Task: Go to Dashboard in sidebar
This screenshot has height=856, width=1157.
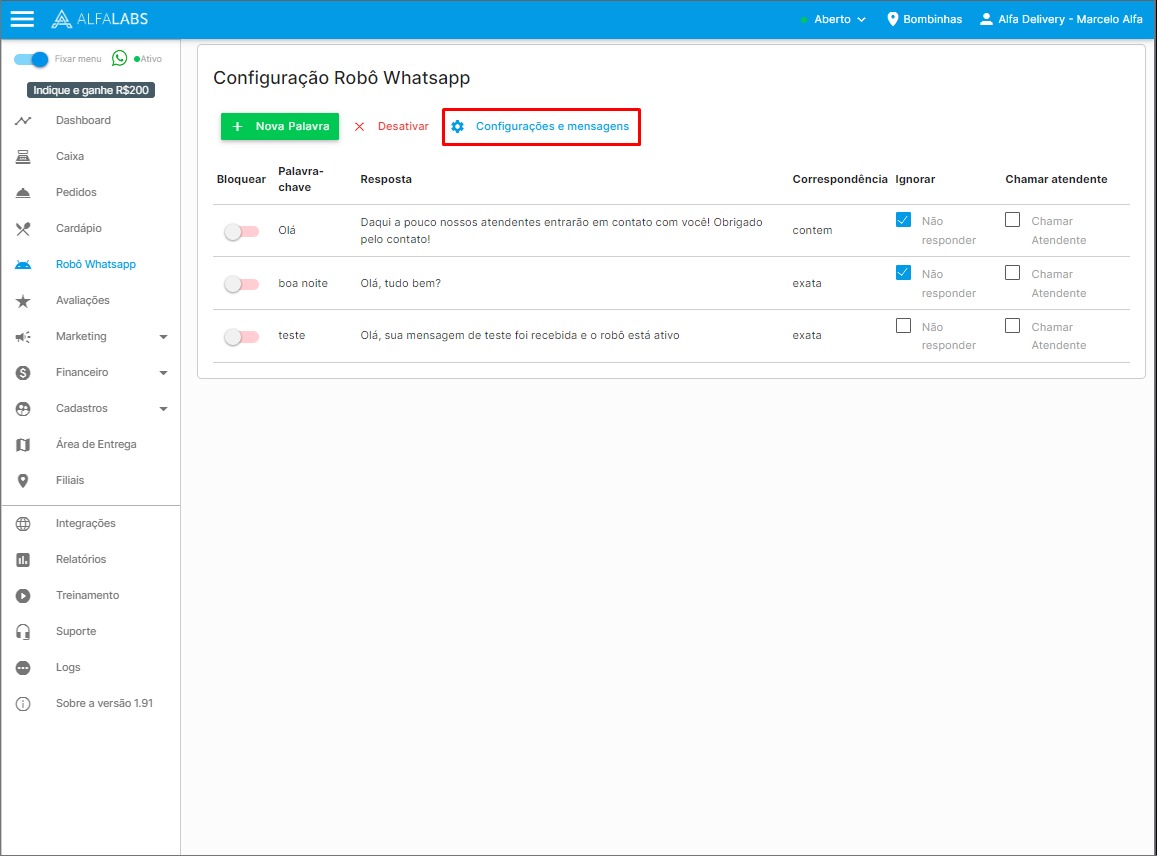Action: pyautogui.click(x=83, y=121)
